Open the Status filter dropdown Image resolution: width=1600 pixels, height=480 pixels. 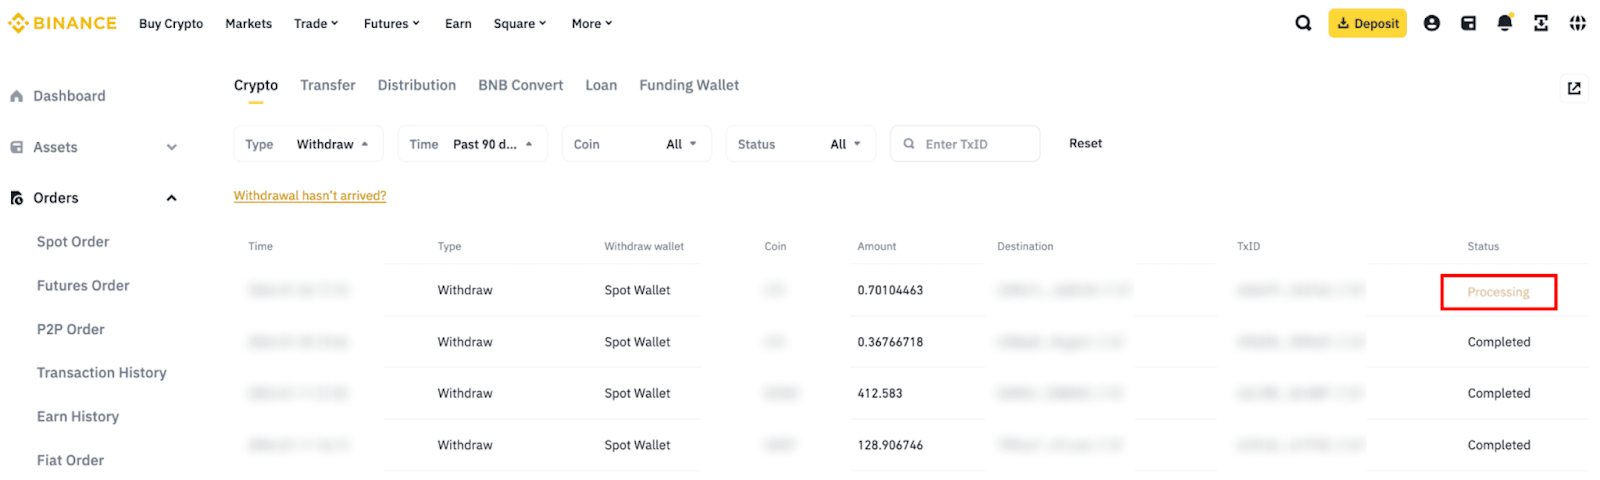click(x=800, y=144)
